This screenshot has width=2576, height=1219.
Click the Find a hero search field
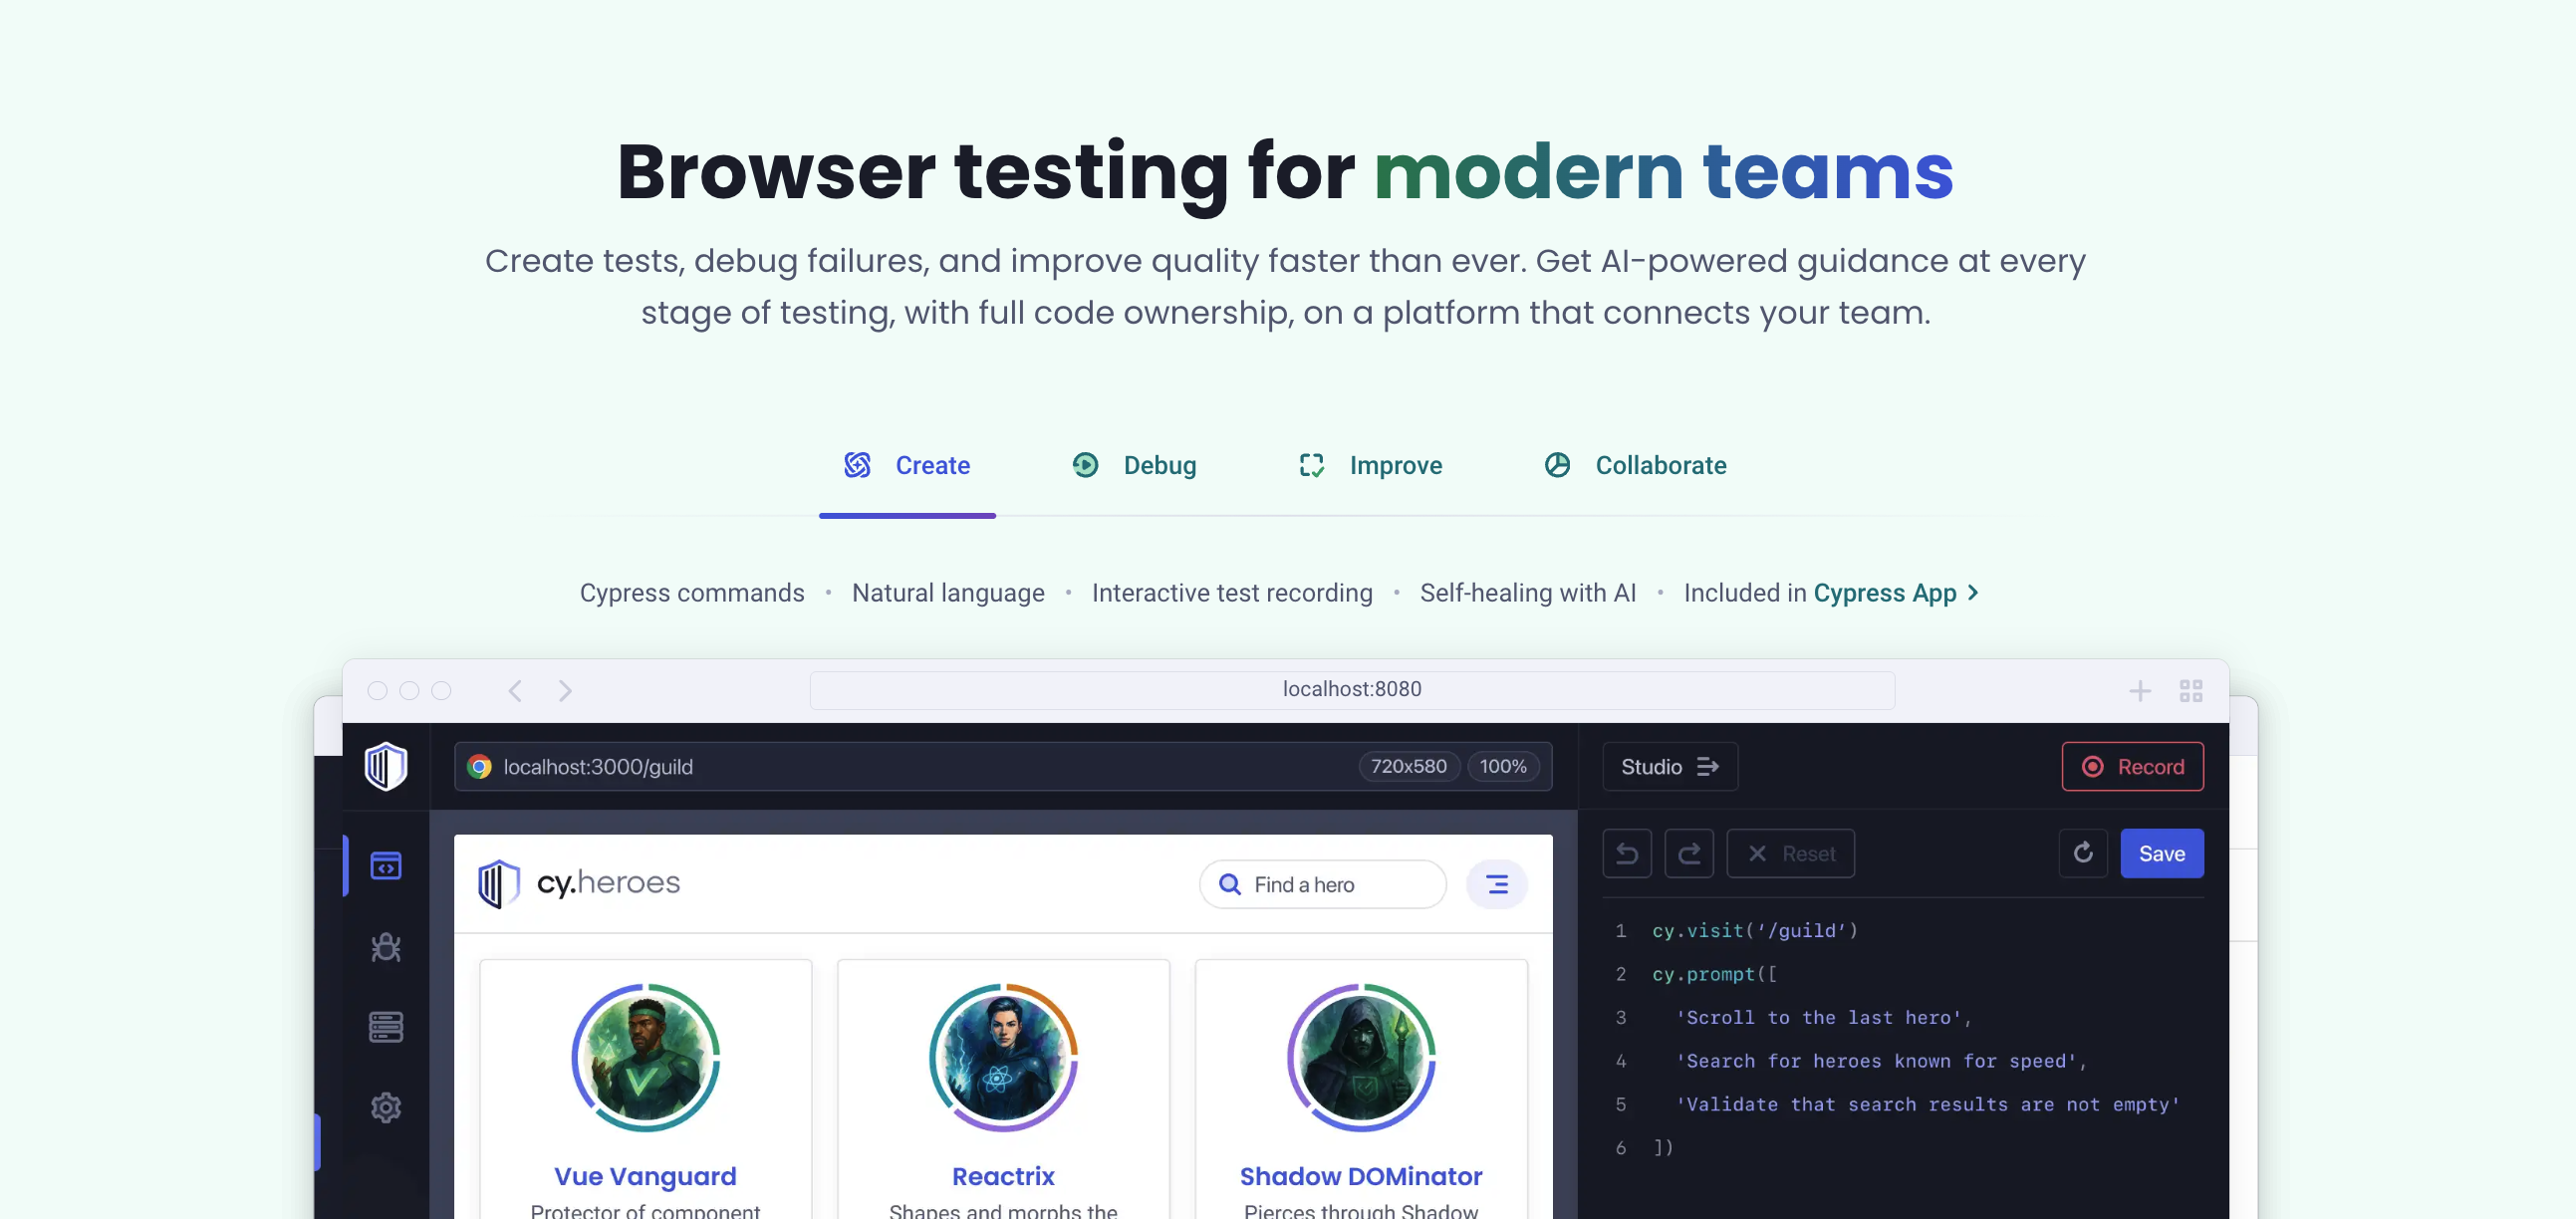click(x=1322, y=885)
